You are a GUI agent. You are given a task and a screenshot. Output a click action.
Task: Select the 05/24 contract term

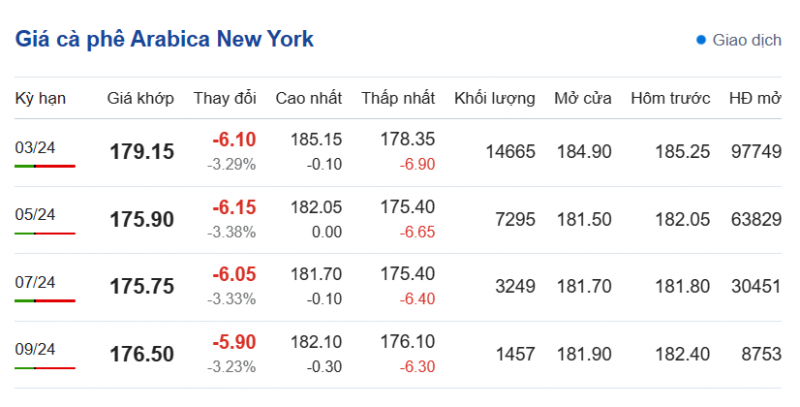(x=35, y=214)
